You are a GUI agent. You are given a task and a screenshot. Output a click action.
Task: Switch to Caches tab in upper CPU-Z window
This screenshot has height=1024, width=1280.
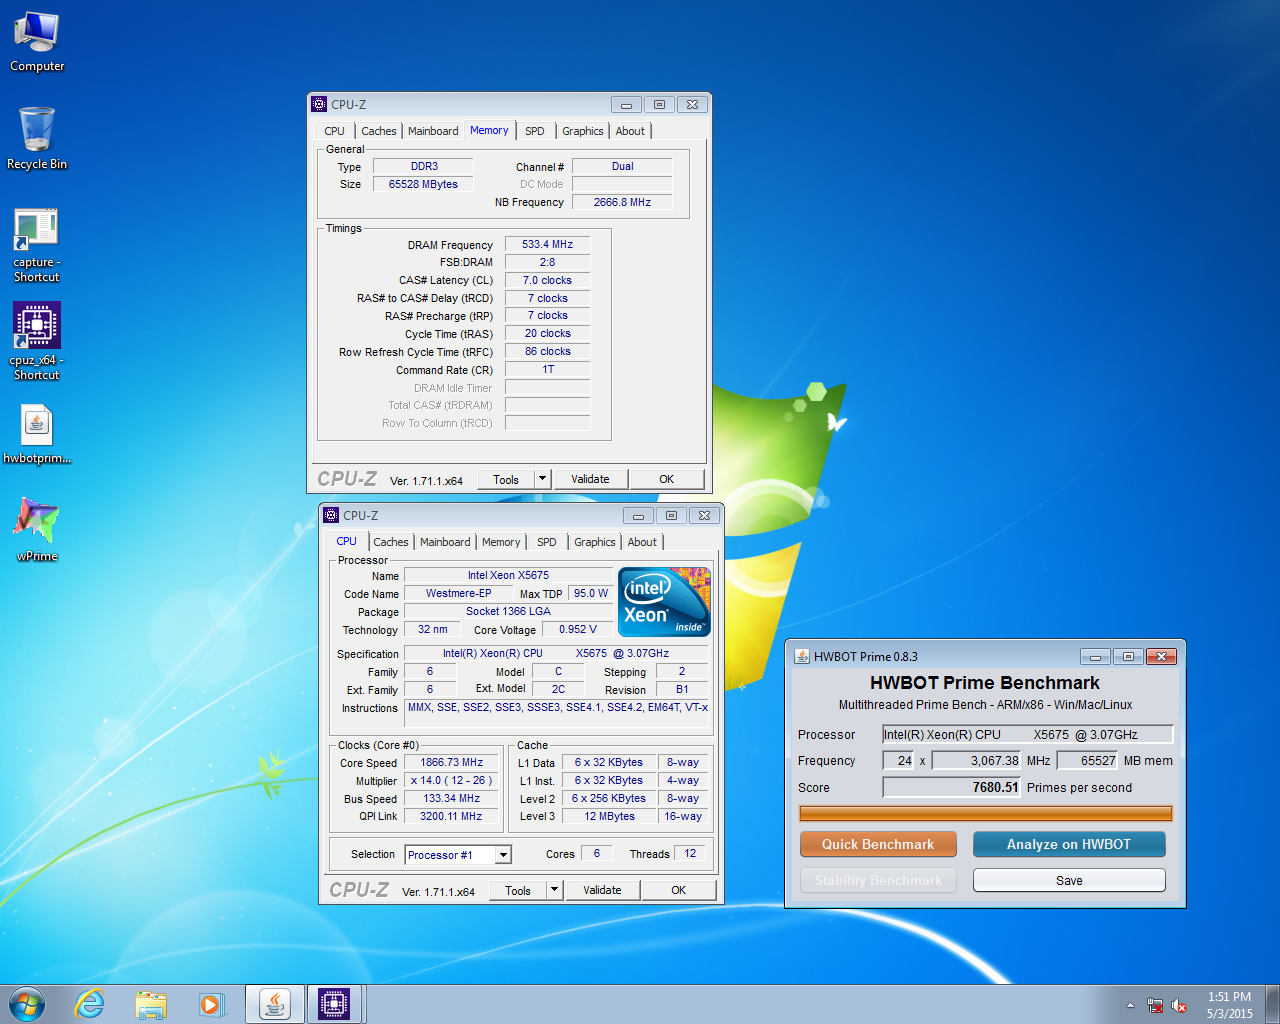click(x=378, y=131)
